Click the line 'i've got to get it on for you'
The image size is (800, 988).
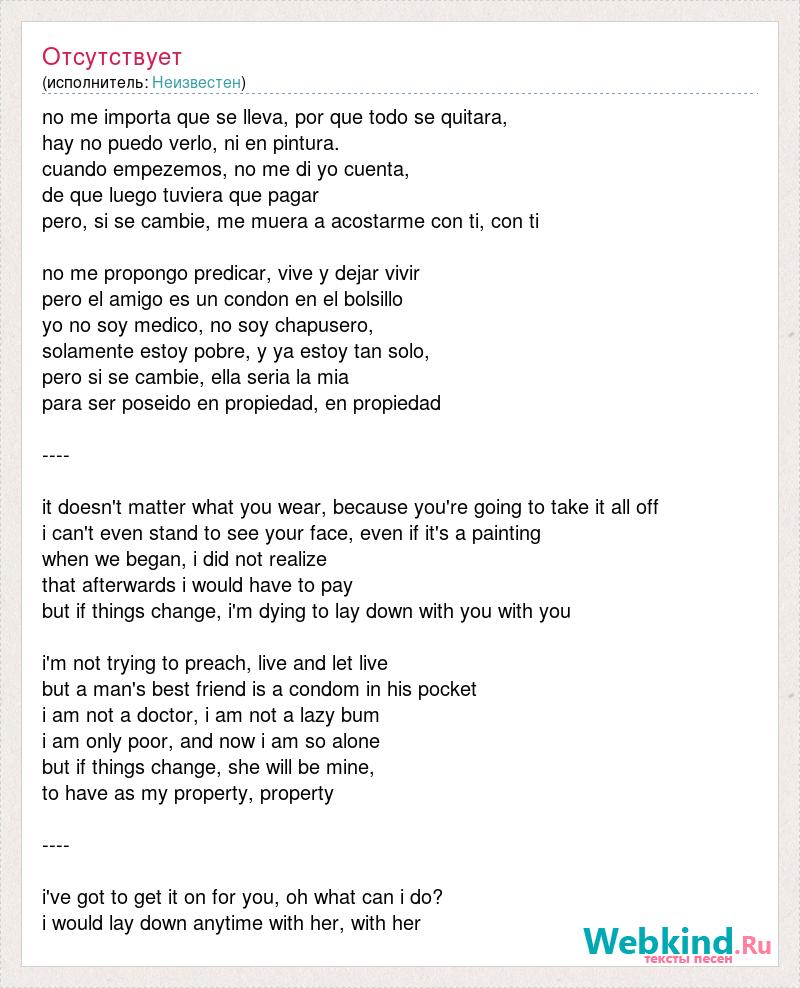click(243, 897)
